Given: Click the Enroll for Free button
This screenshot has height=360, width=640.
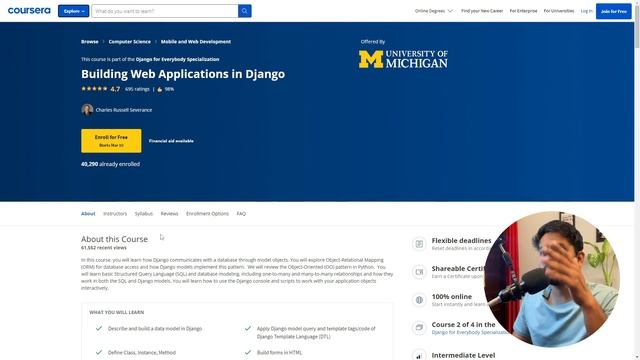Looking at the screenshot, I should (111, 141).
